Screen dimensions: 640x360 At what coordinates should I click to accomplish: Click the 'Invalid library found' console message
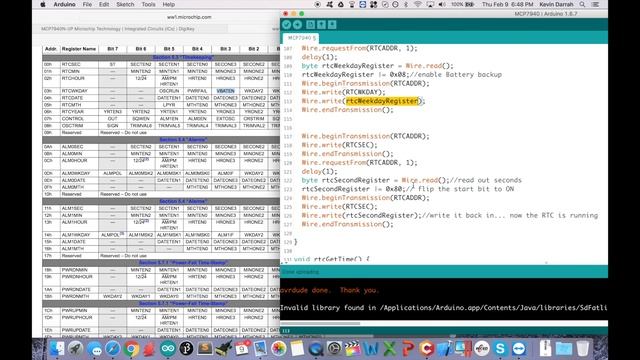point(443,308)
